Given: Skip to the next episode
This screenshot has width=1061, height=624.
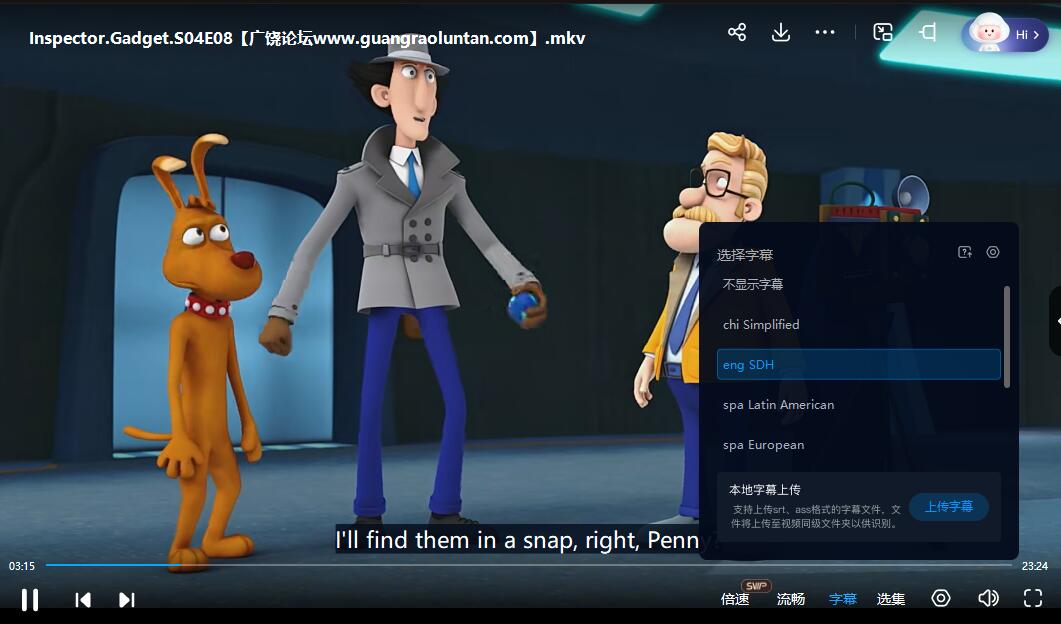Looking at the screenshot, I should point(127,600).
